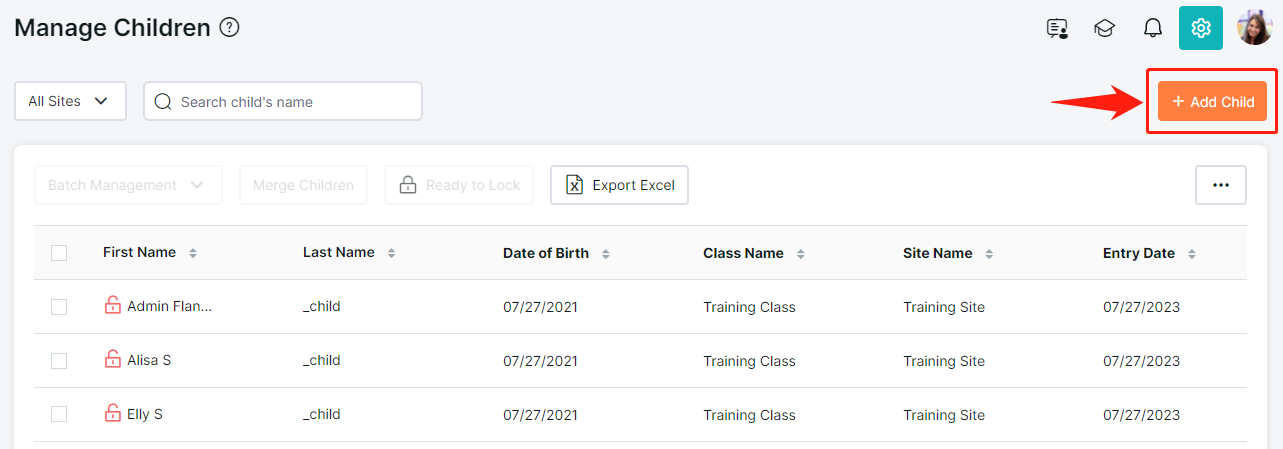Click the lock icon beside Admin Flan...
The image size is (1283, 449).
coord(113,306)
